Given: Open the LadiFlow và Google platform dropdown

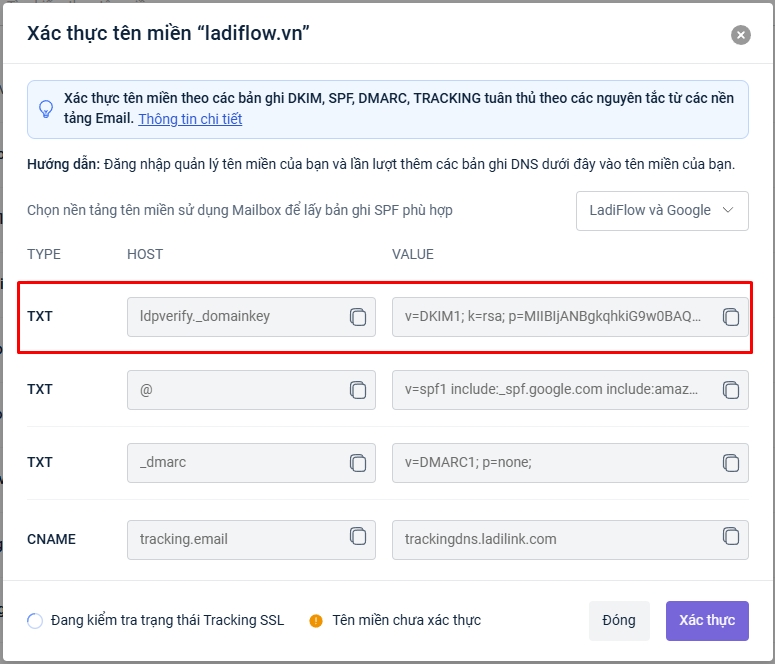Looking at the screenshot, I should coord(662,210).
